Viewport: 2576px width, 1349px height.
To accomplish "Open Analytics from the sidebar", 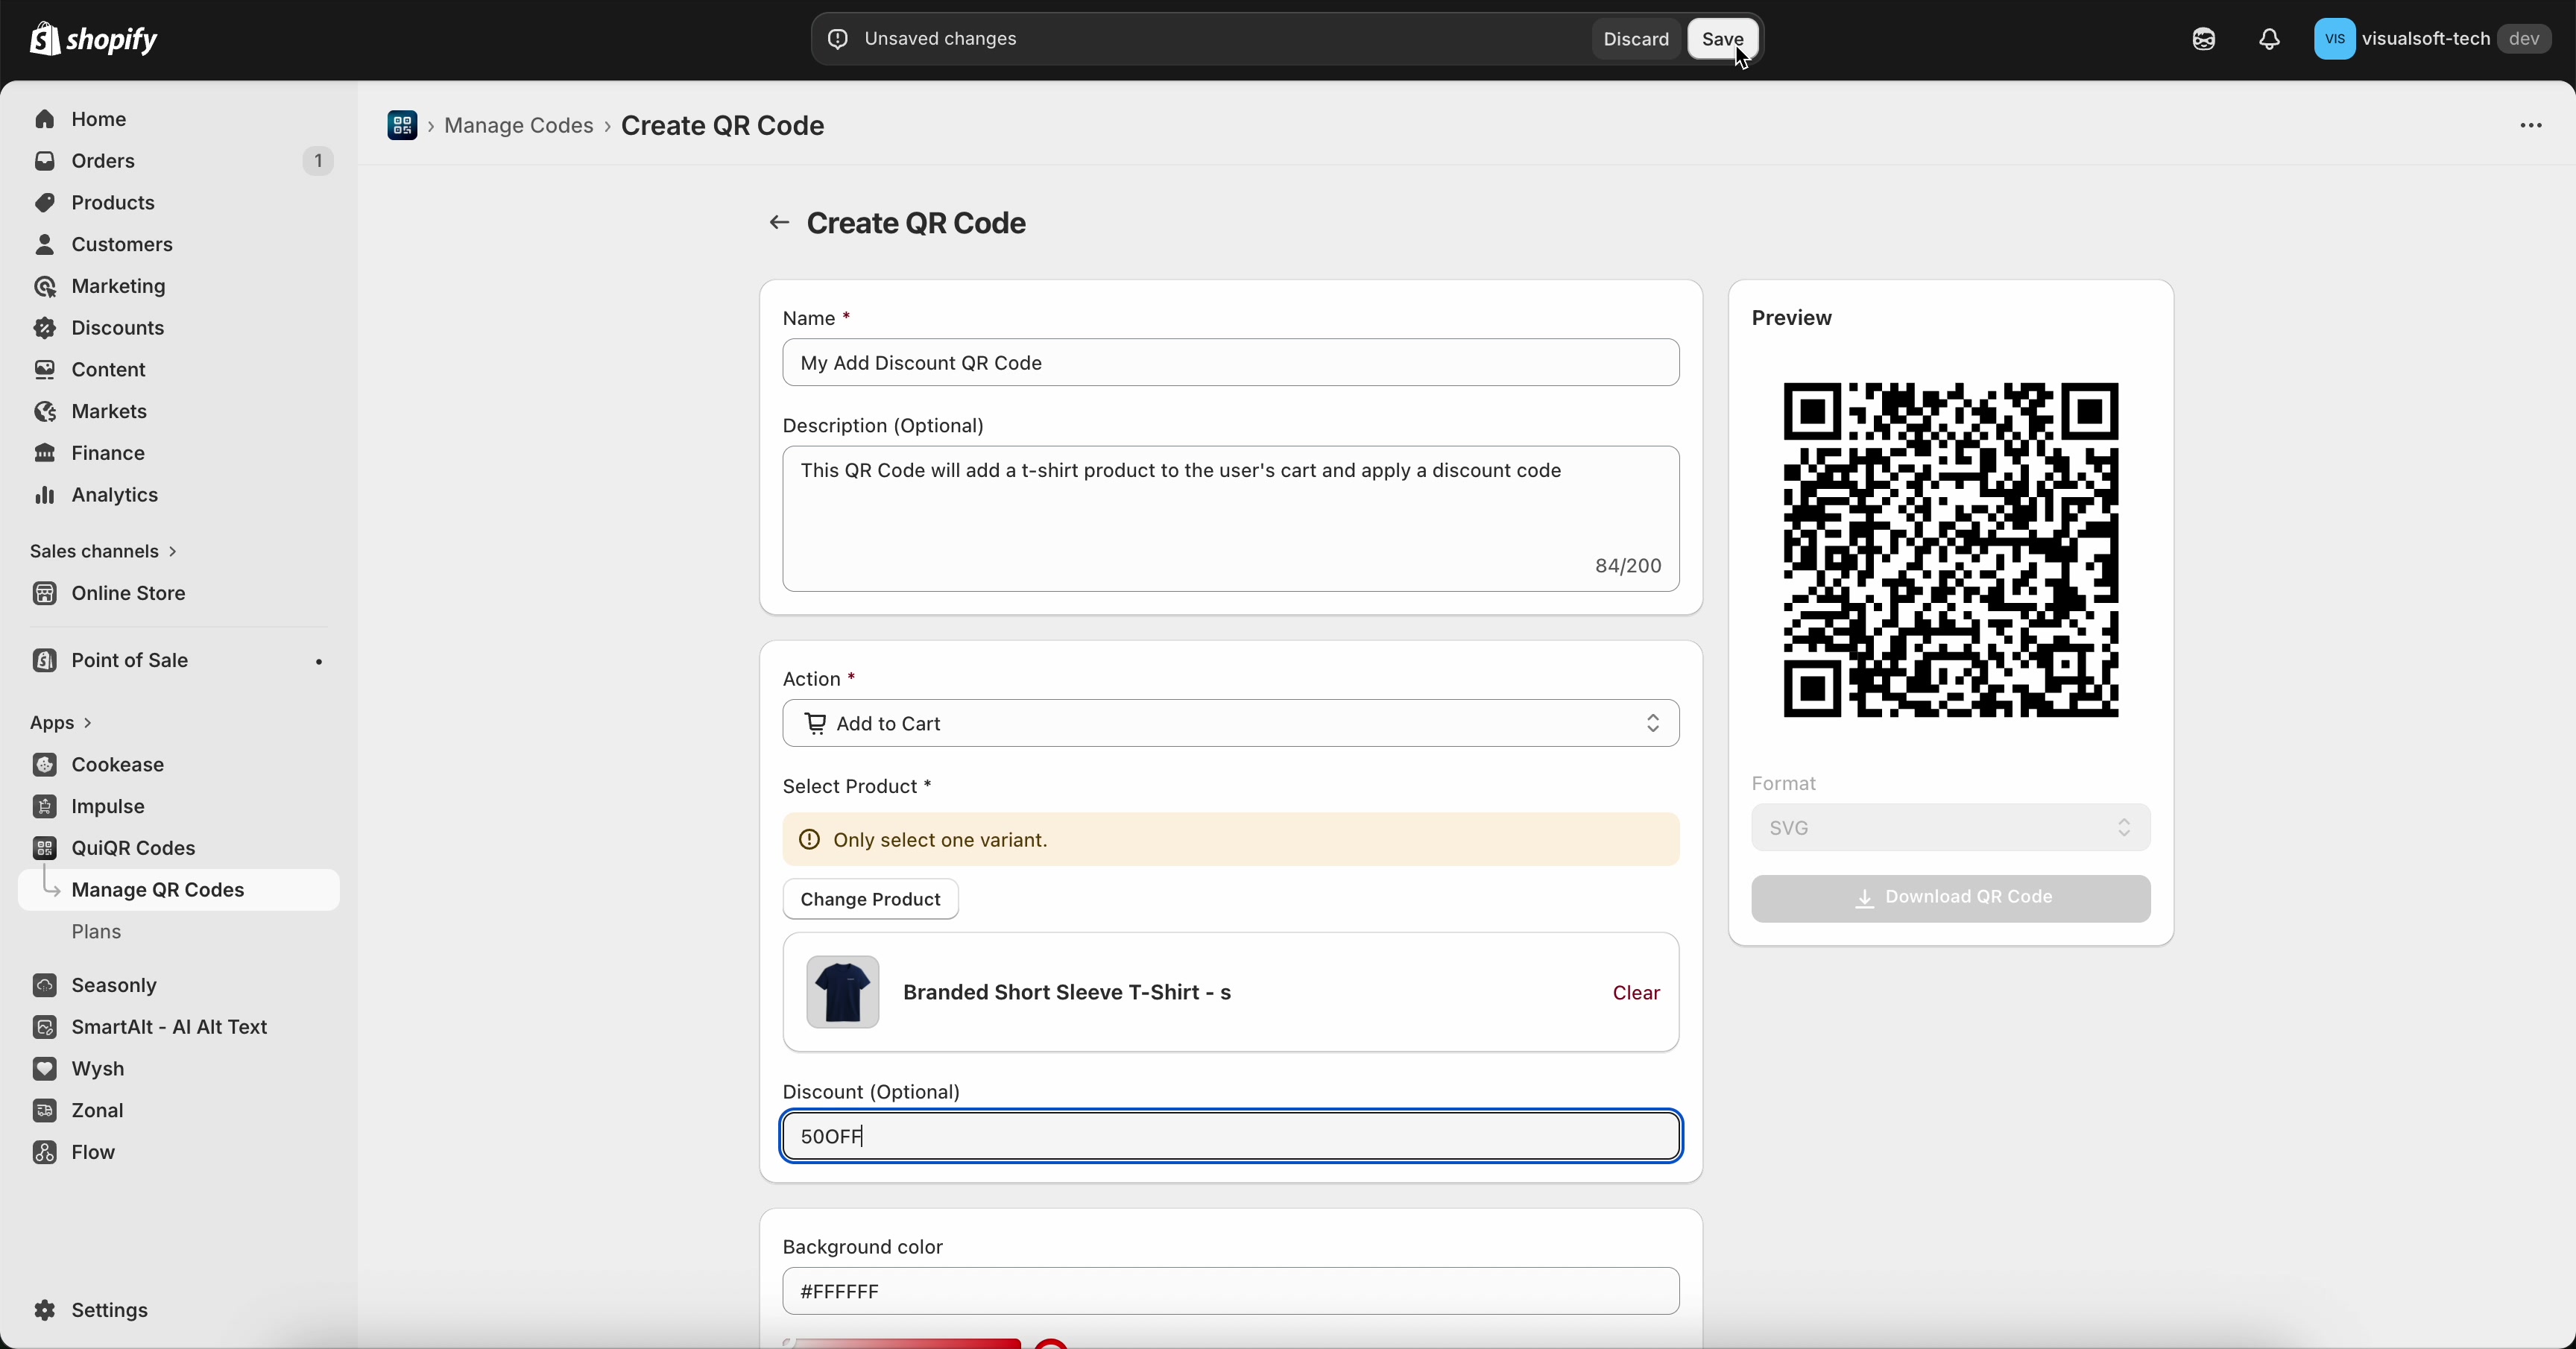I will (x=114, y=495).
